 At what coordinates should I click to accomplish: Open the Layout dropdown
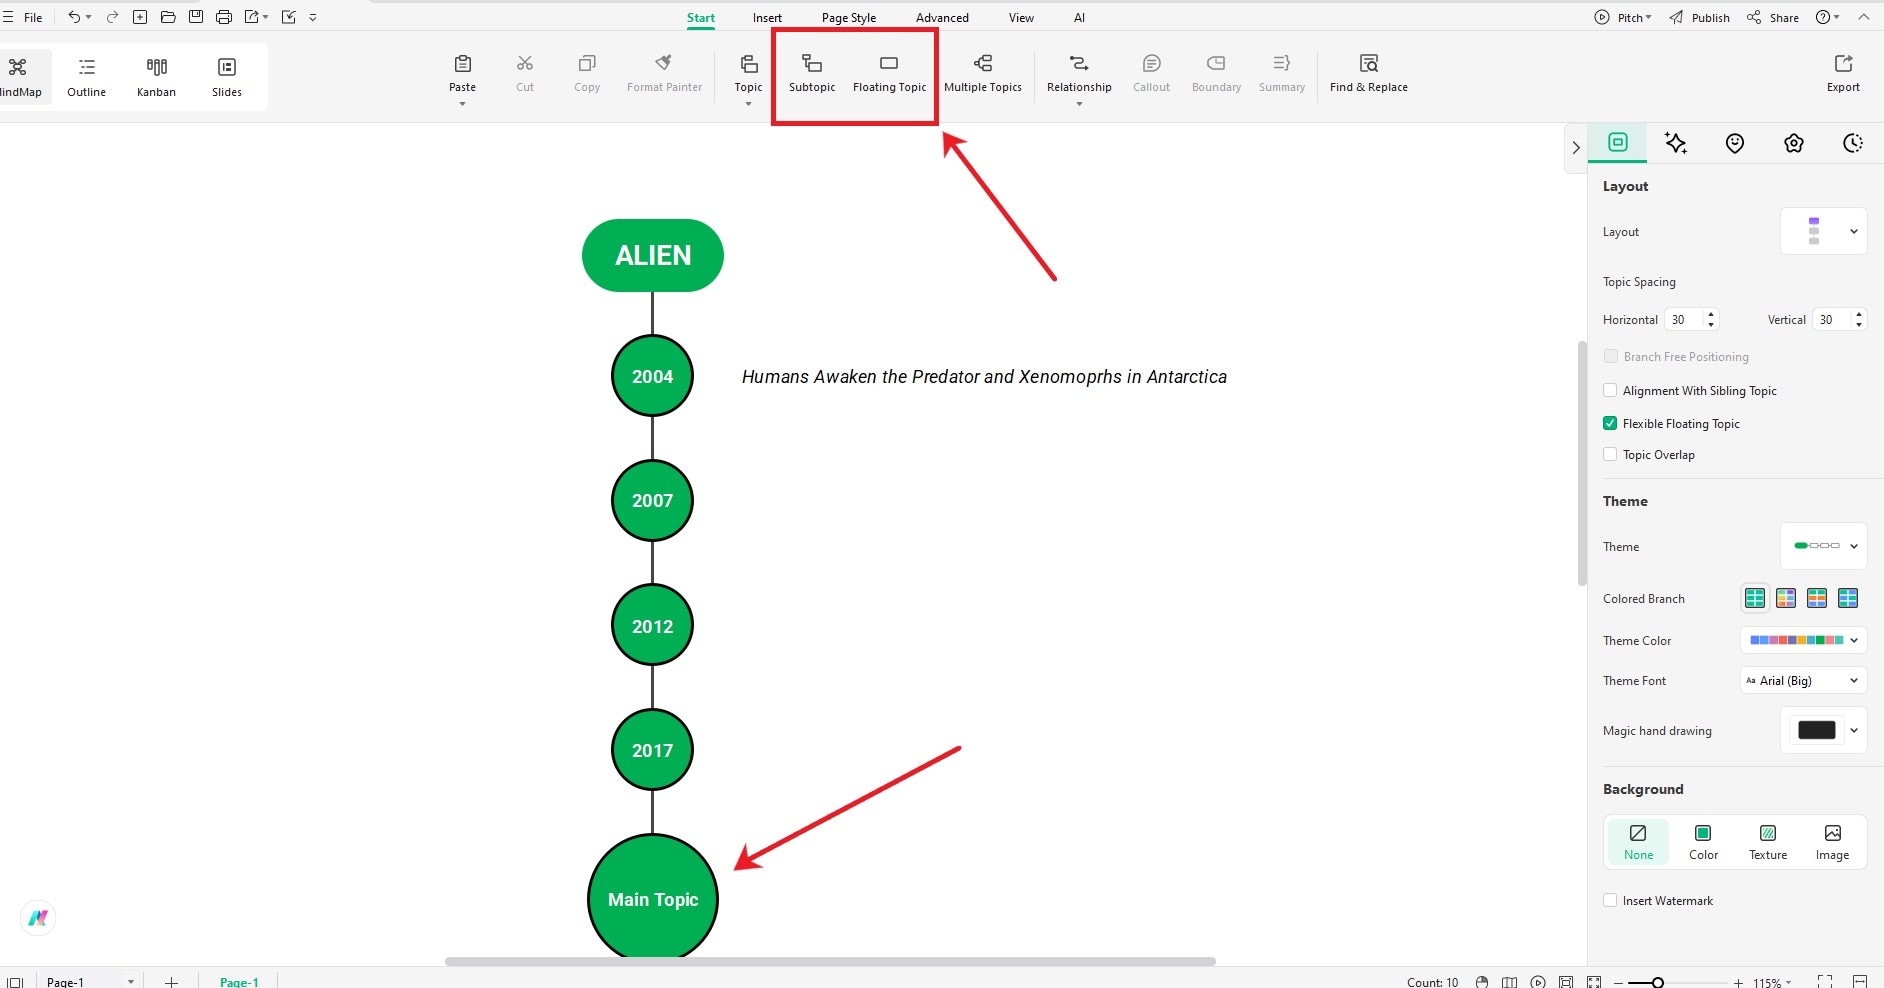[x=1824, y=231]
